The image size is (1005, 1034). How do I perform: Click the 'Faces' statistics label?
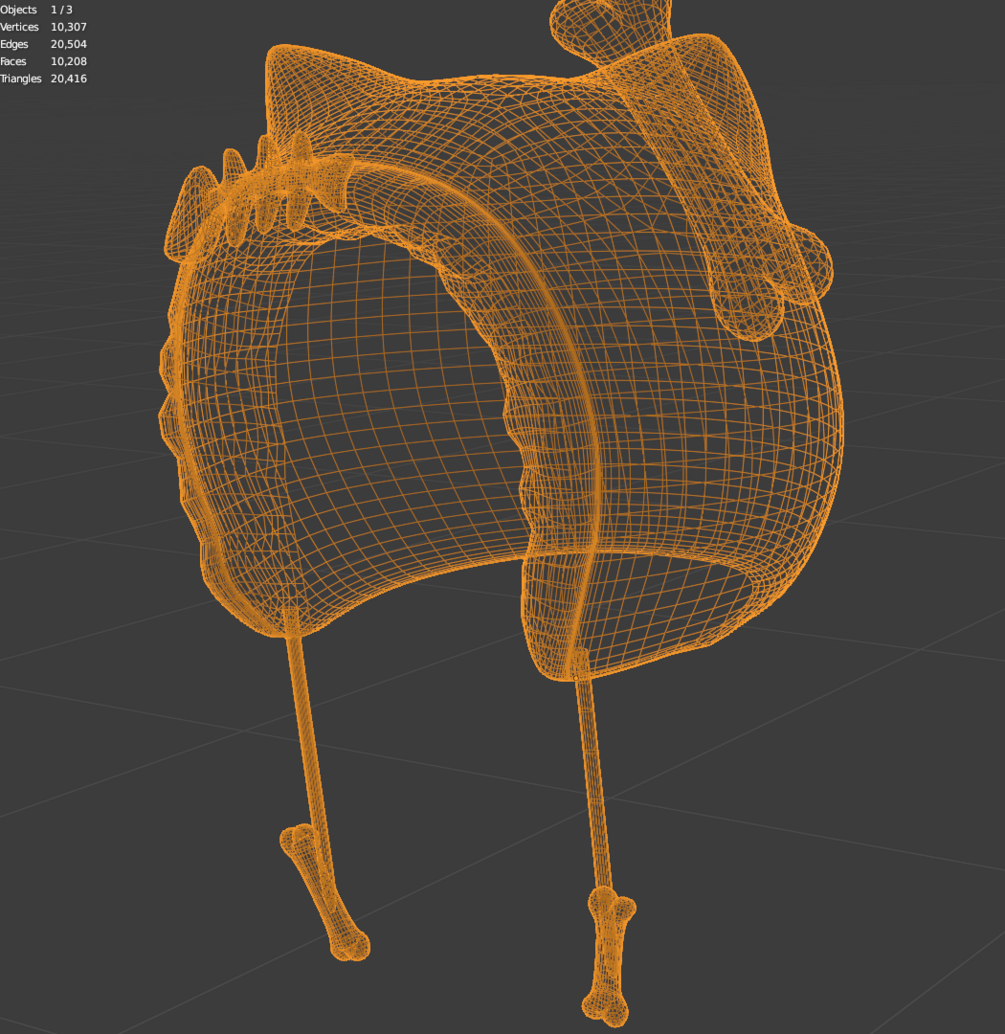point(13,61)
